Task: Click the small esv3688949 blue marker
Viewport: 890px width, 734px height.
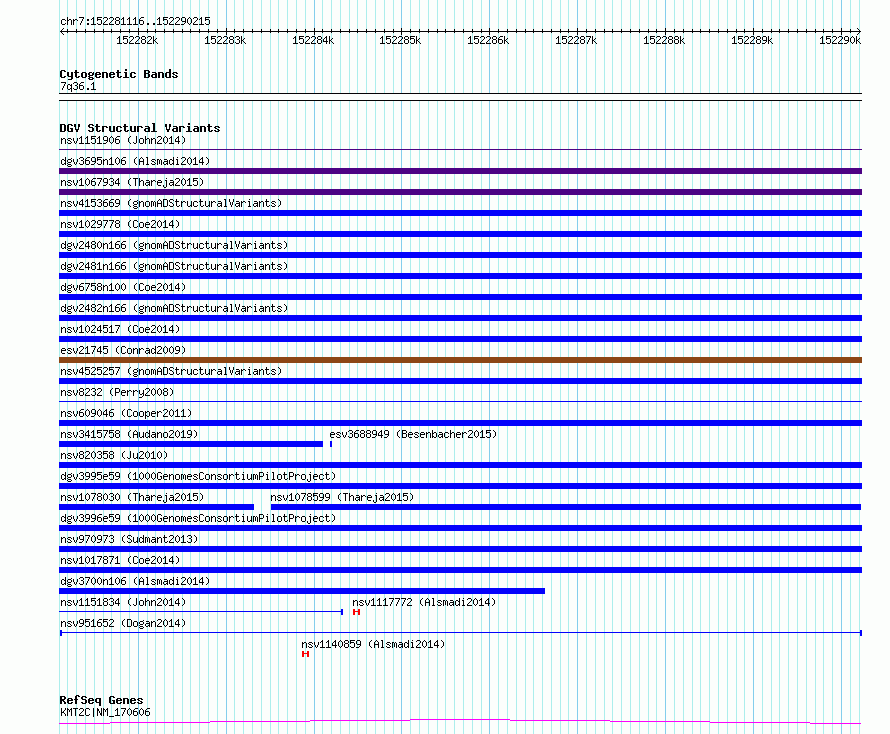Action: 331,444
